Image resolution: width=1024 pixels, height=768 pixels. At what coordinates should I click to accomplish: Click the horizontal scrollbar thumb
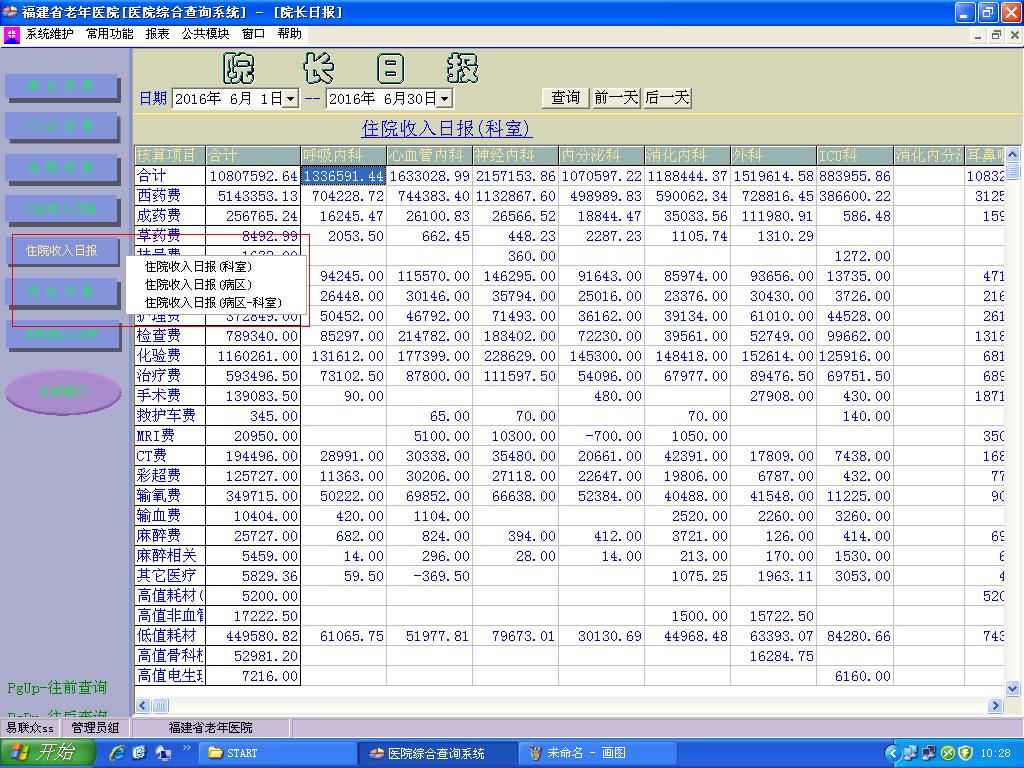[160, 705]
